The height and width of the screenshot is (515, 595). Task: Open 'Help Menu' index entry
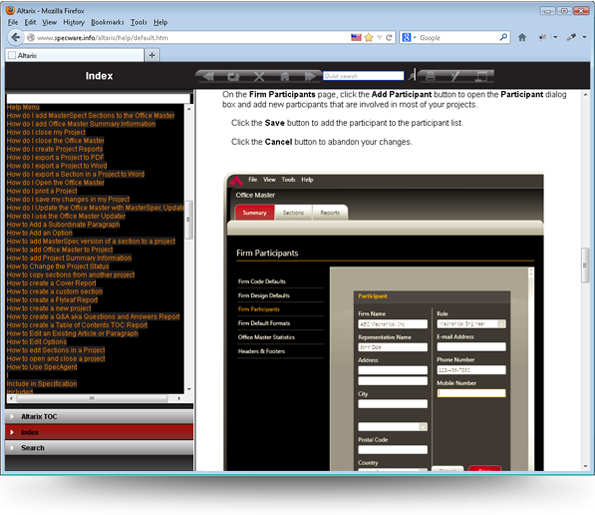[23, 107]
